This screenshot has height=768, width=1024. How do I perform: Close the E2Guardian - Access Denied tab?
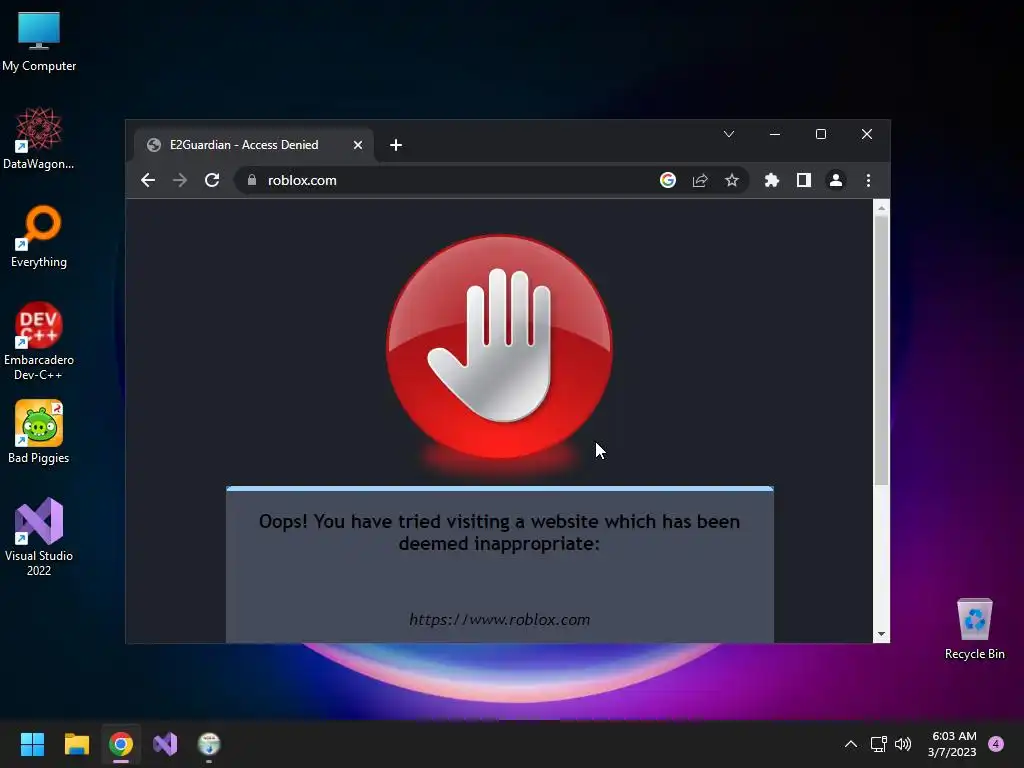tap(358, 145)
